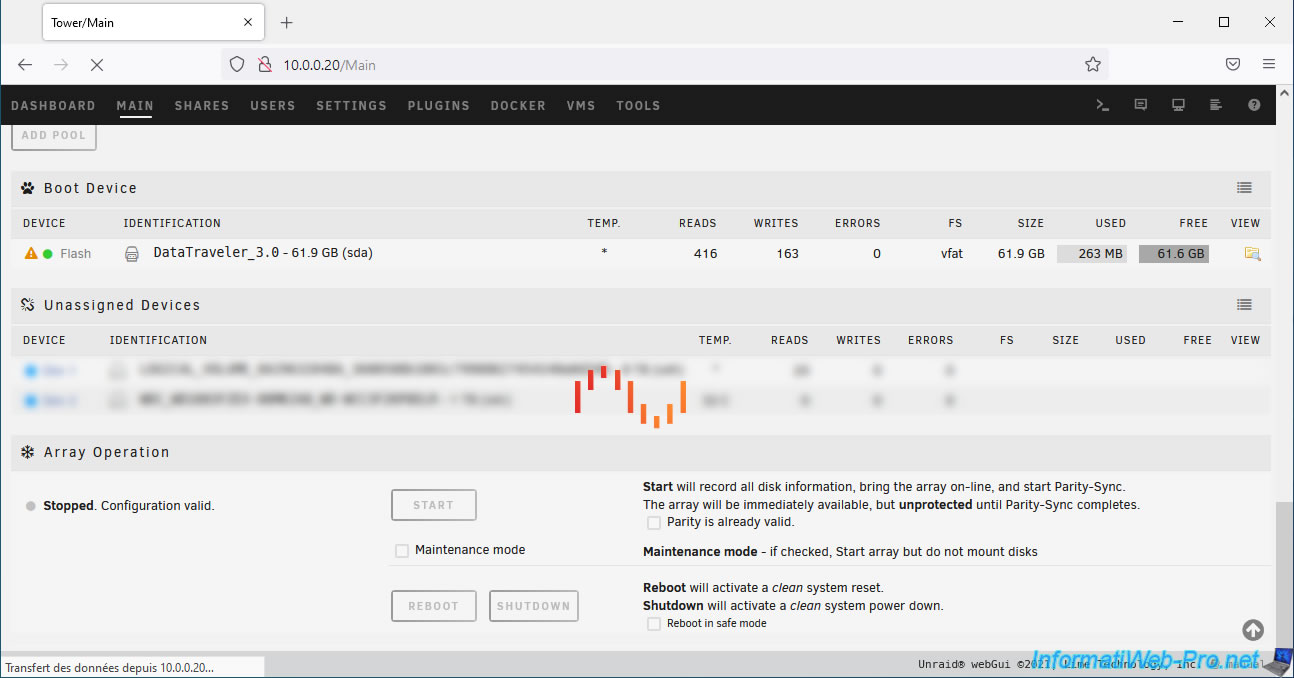The image size is (1294, 678).
Task: Toggle Unassigned Devices section list view
Action: [x=1244, y=305]
